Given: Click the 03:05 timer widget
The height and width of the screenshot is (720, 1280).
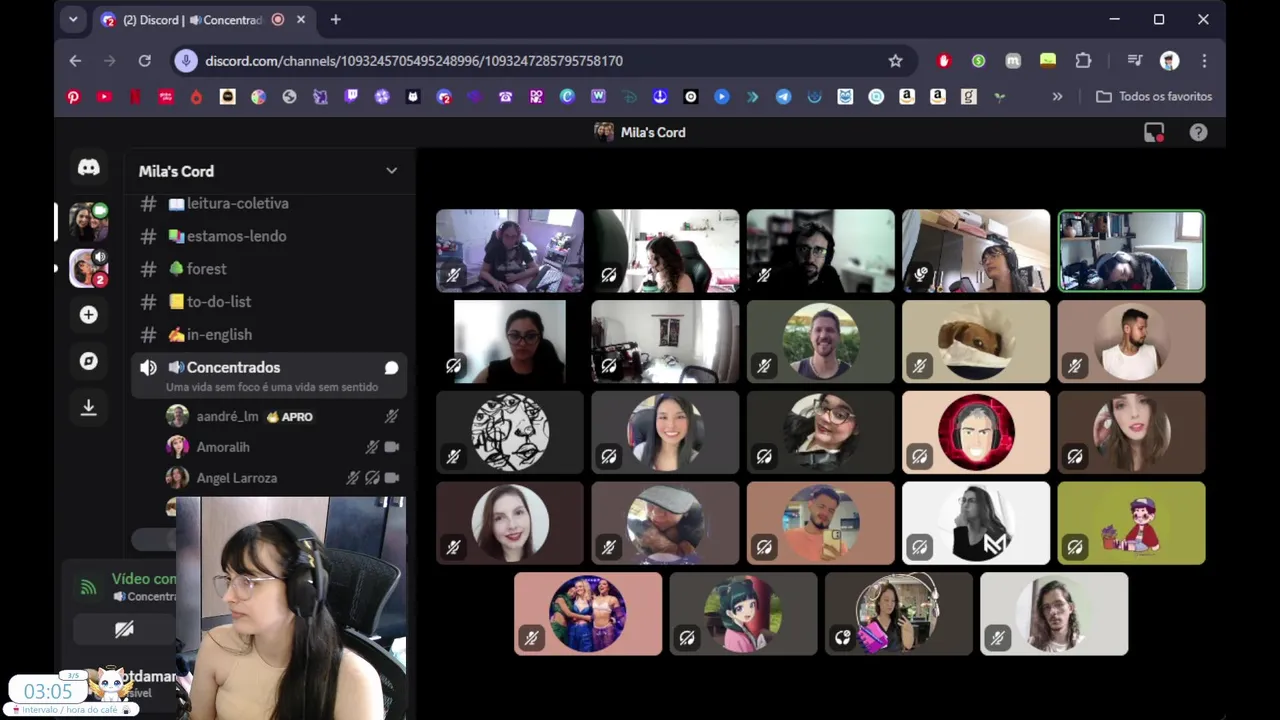Looking at the screenshot, I should pos(49,691).
